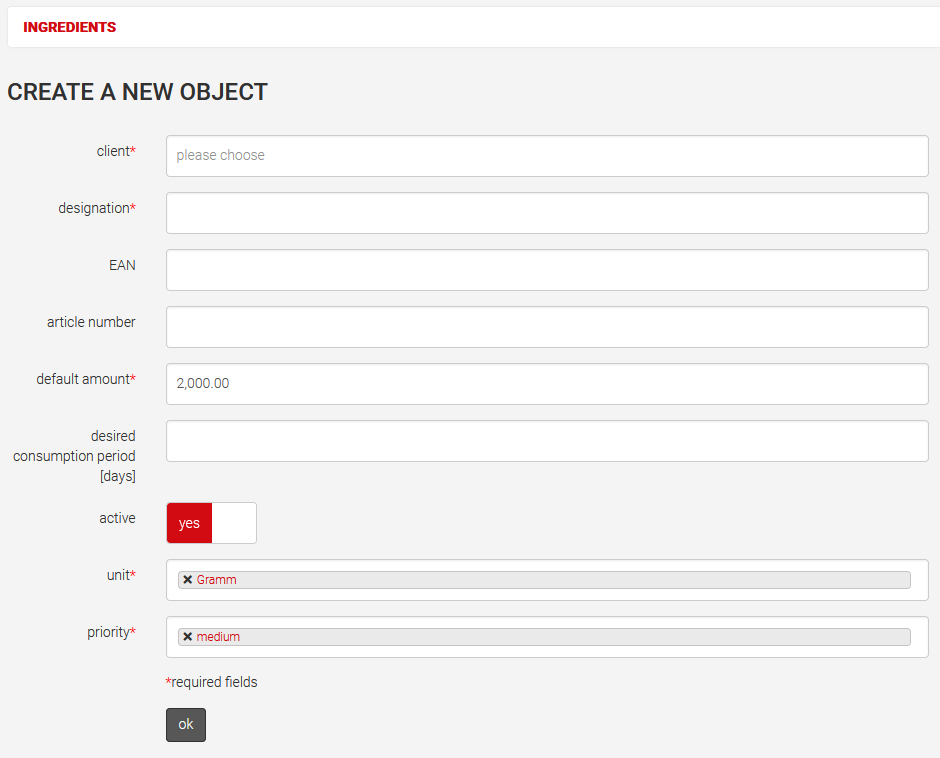Click the active label text
The image size is (940, 758).
point(117,518)
